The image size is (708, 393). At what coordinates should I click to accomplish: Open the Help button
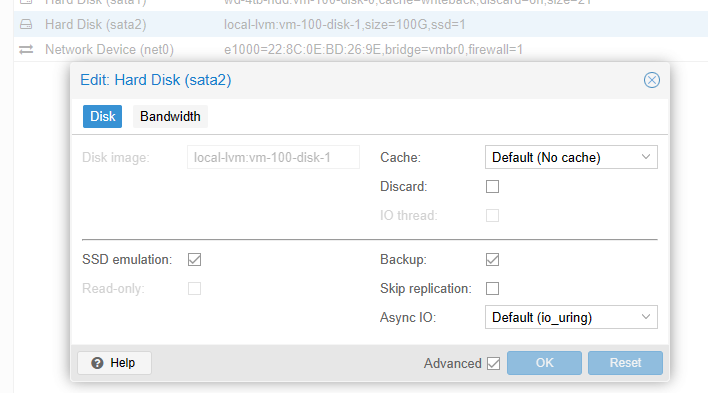click(x=114, y=363)
